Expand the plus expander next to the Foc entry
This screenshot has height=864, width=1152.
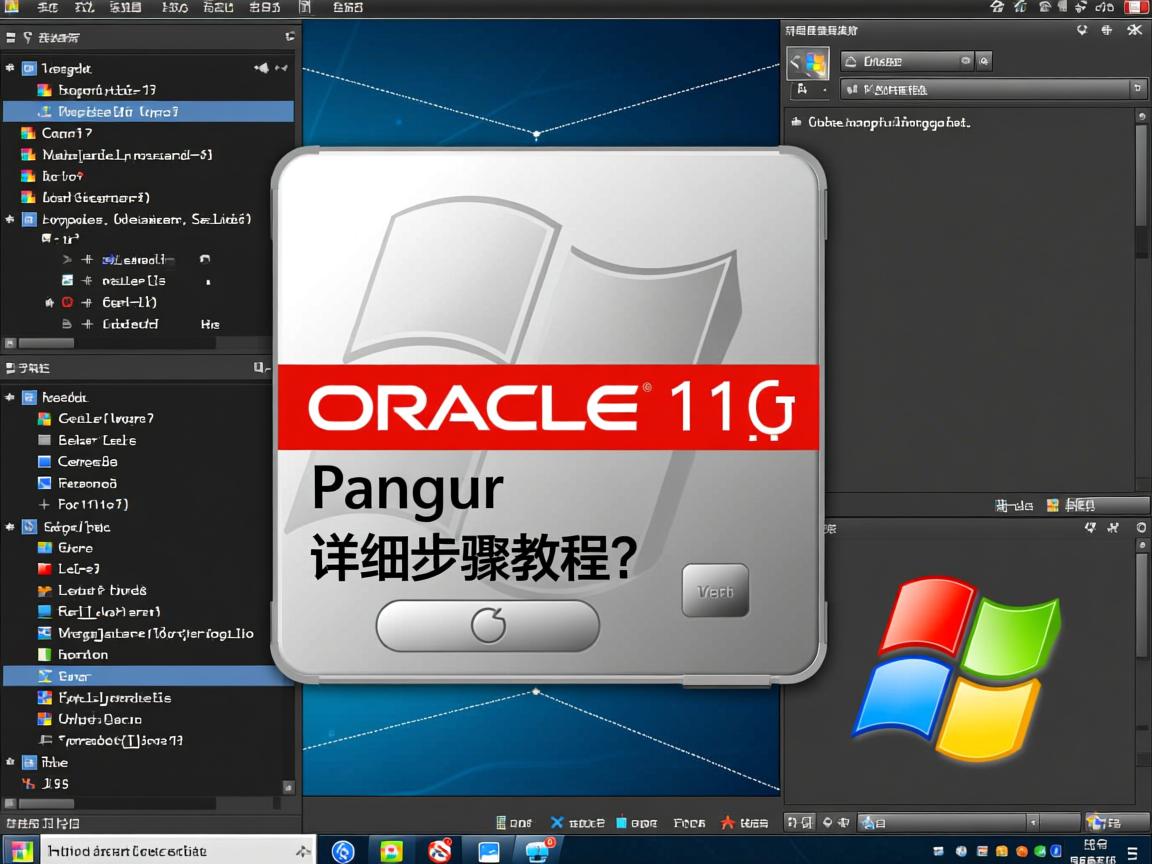click(44, 505)
